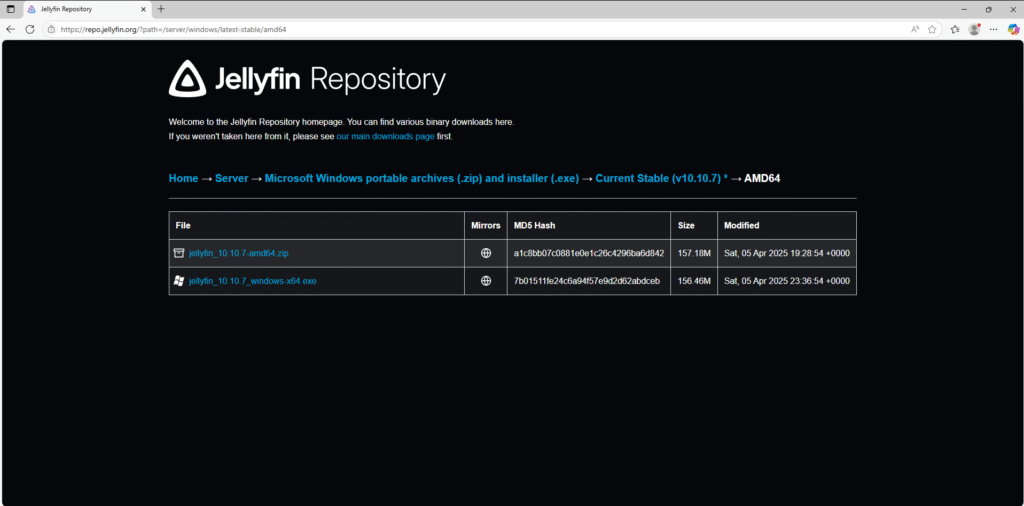Viewport: 1024px width, 506px height.
Task: Open the Favorites list icon in the toolbar
Action: click(955, 29)
